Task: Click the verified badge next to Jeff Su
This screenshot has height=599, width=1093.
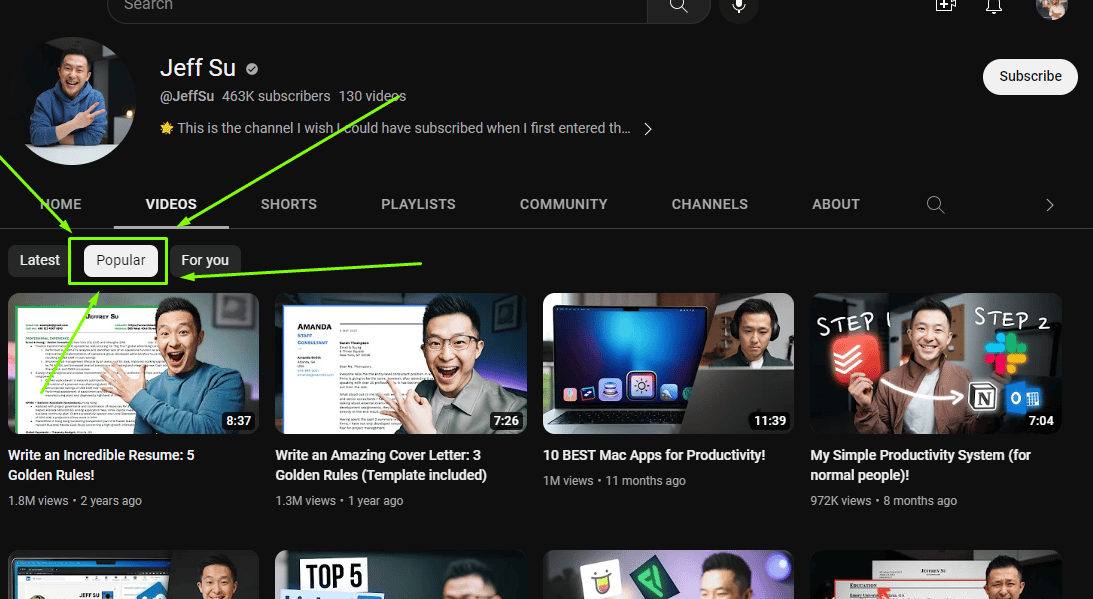Action: point(252,69)
